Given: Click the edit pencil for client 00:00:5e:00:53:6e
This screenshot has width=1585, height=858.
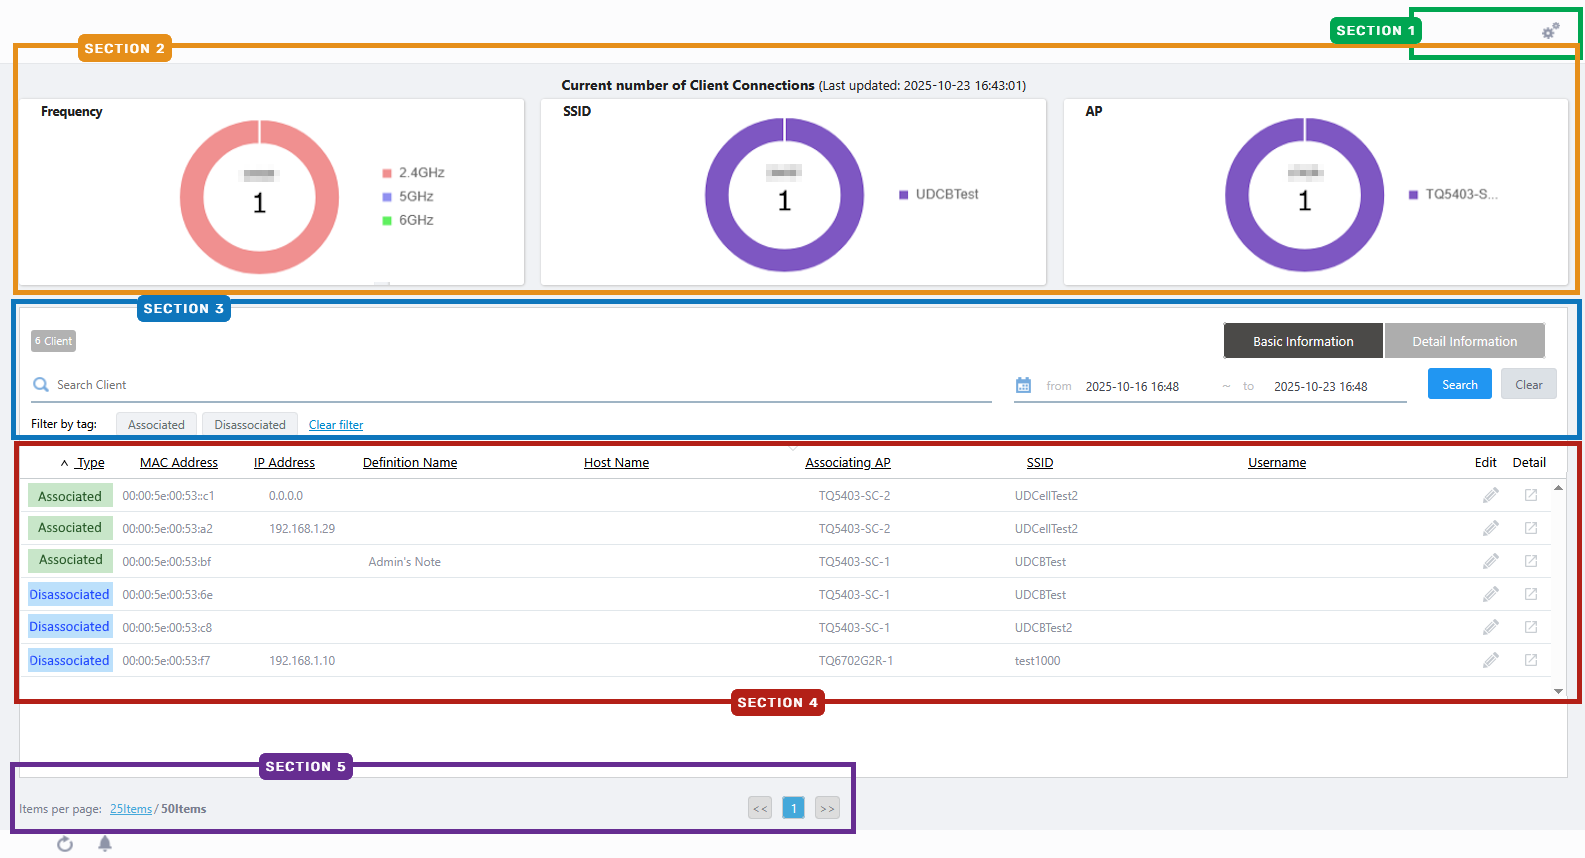Looking at the screenshot, I should click(1490, 594).
